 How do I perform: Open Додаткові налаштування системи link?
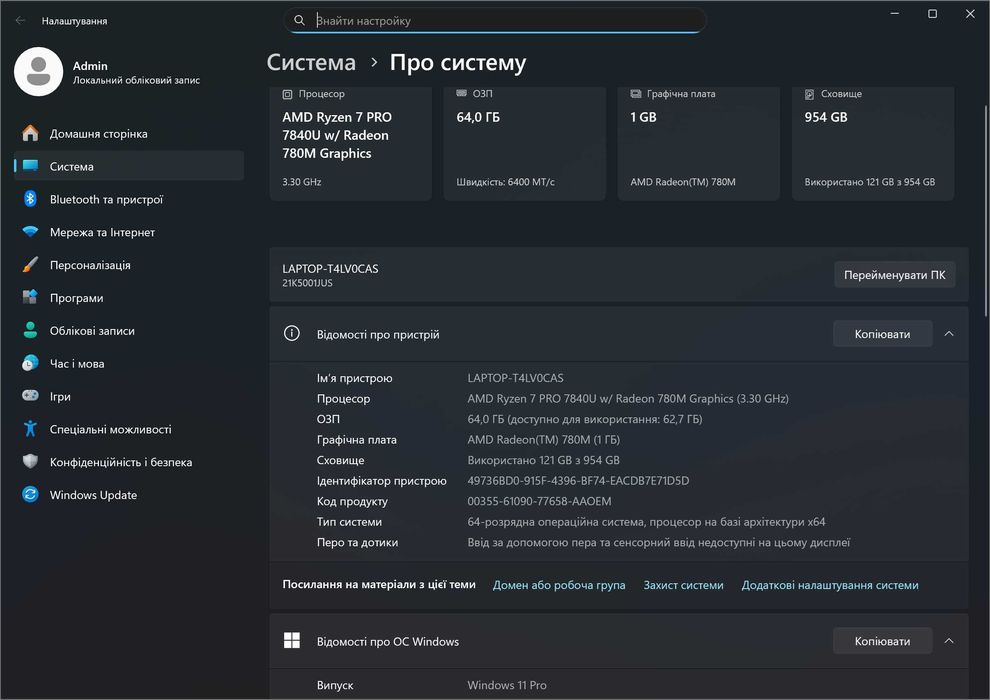(830, 585)
